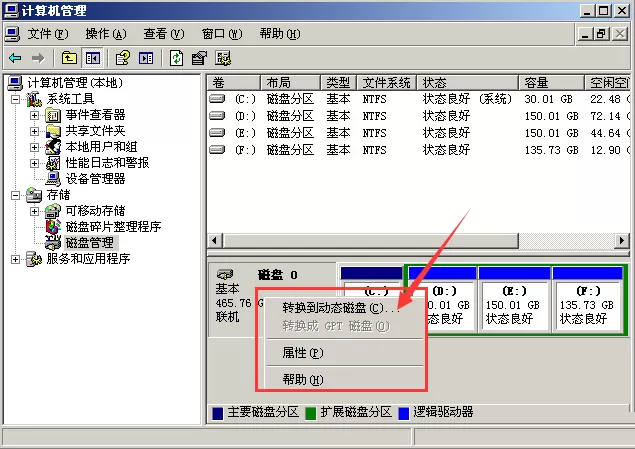635x449 pixels.
Task: Open the Action (操作) menu
Action: pyautogui.click(x=106, y=34)
